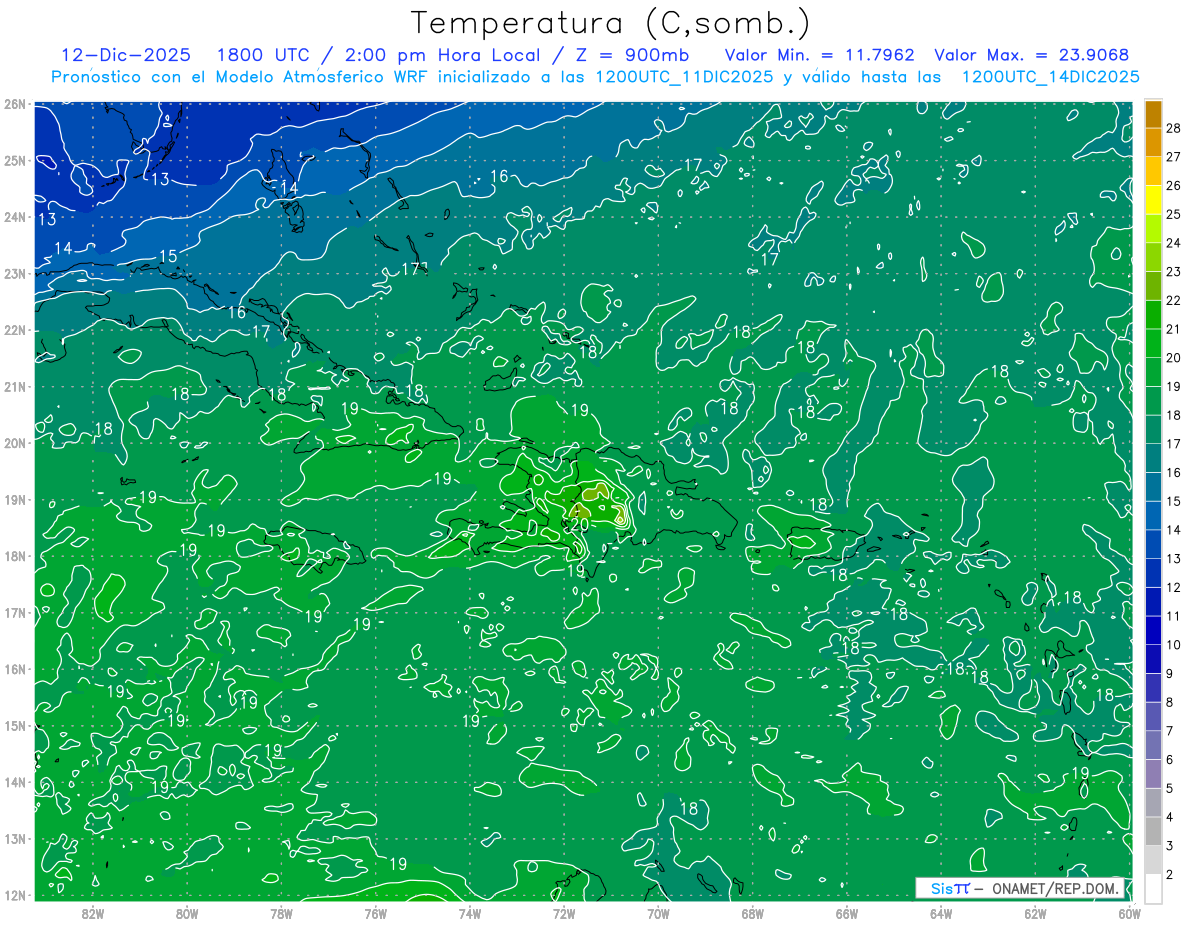Click the 74W longitude axis label
This screenshot has height=927, width=1200.
click(470, 912)
